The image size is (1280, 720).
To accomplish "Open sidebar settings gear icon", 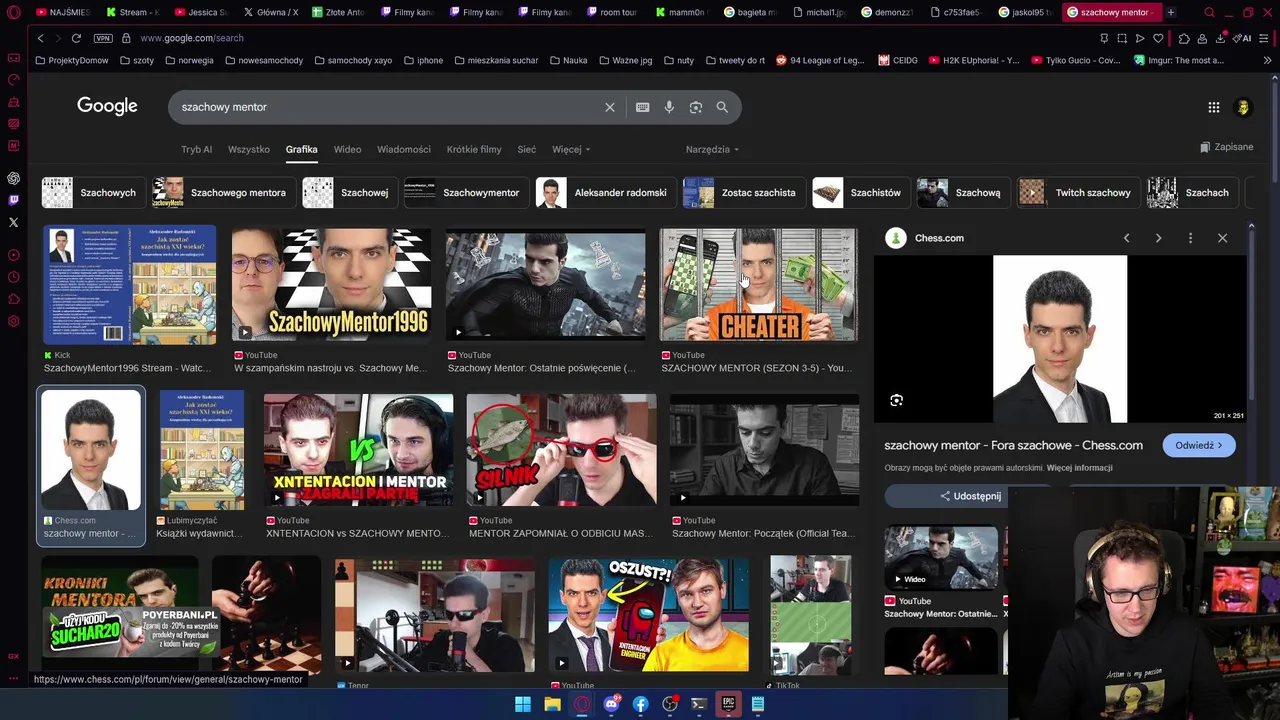I will [x=14, y=321].
